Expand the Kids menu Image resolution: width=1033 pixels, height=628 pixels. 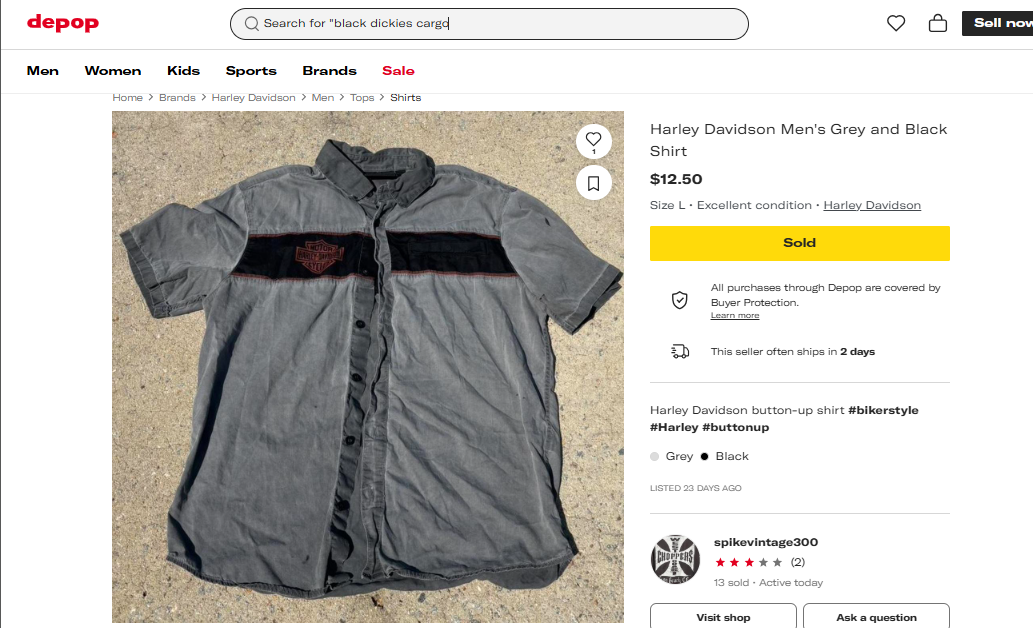184,71
